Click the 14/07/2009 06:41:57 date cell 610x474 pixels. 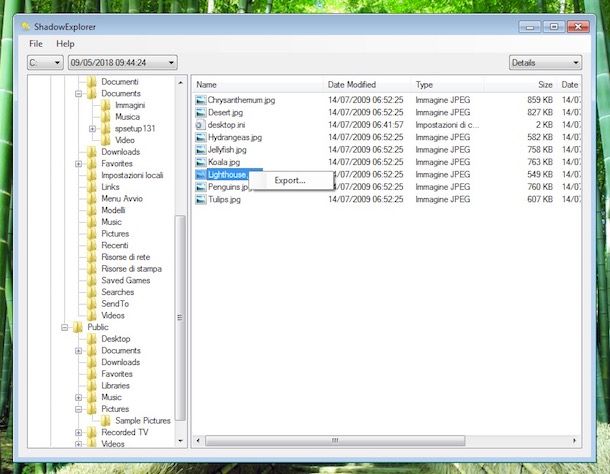(366, 125)
